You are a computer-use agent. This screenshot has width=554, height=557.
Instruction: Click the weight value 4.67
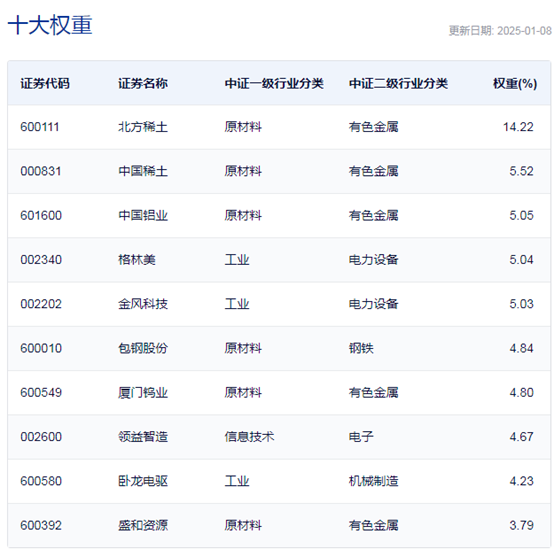[x=521, y=437]
